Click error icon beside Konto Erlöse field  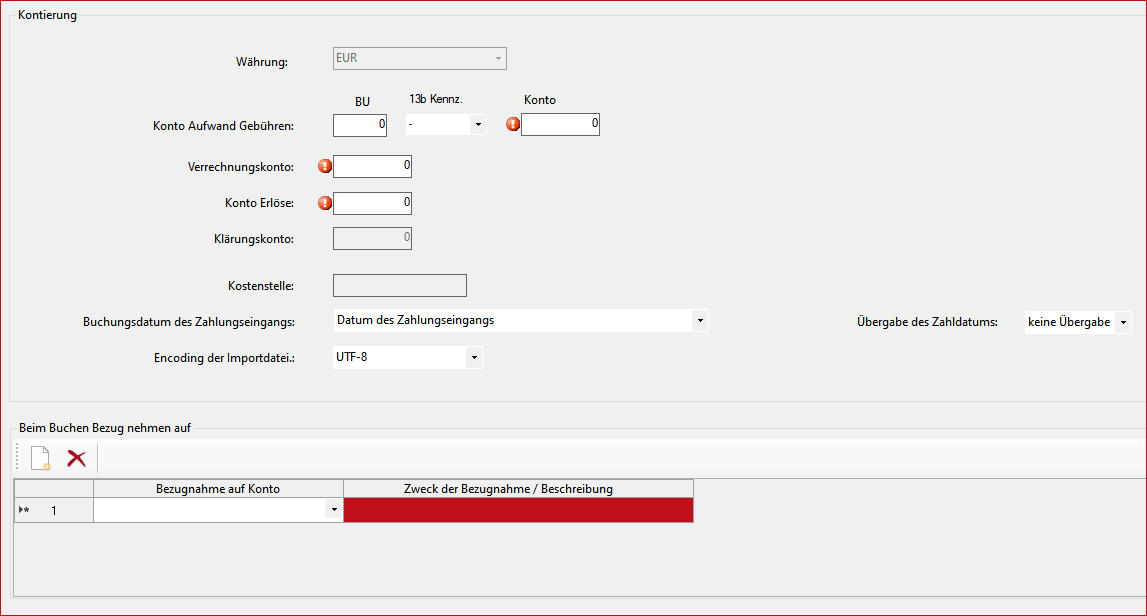click(324, 203)
